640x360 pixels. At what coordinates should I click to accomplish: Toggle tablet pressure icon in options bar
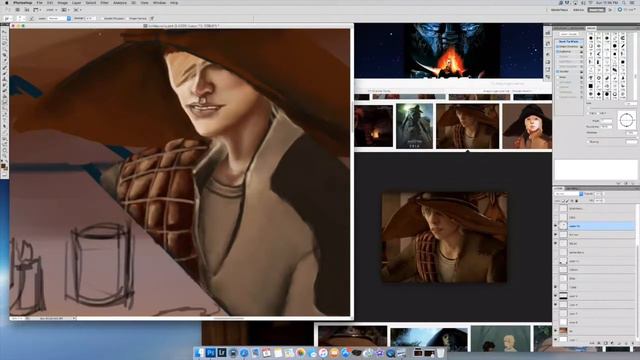[152, 18]
